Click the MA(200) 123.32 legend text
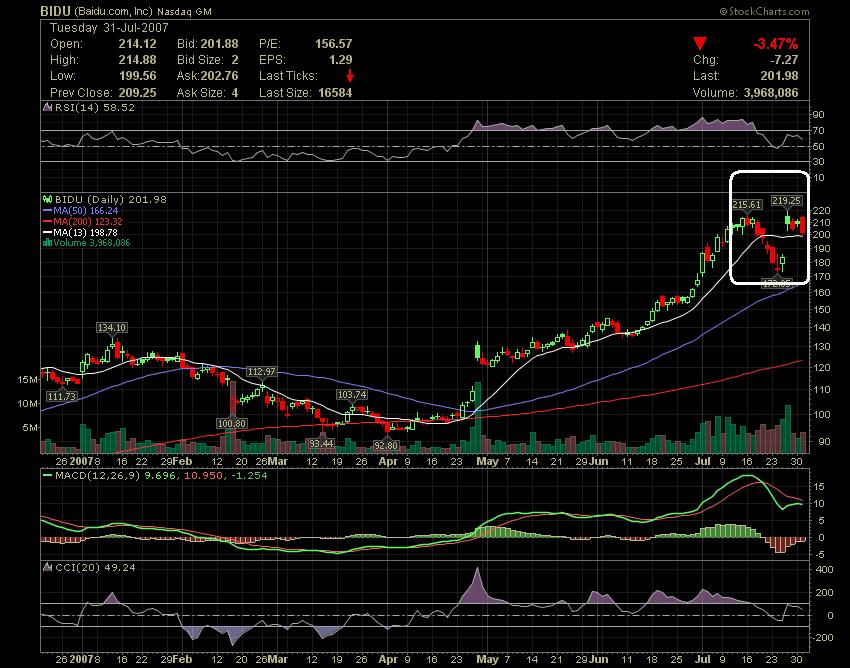The width and height of the screenshot is (850, 668). (x=88, y=221)
